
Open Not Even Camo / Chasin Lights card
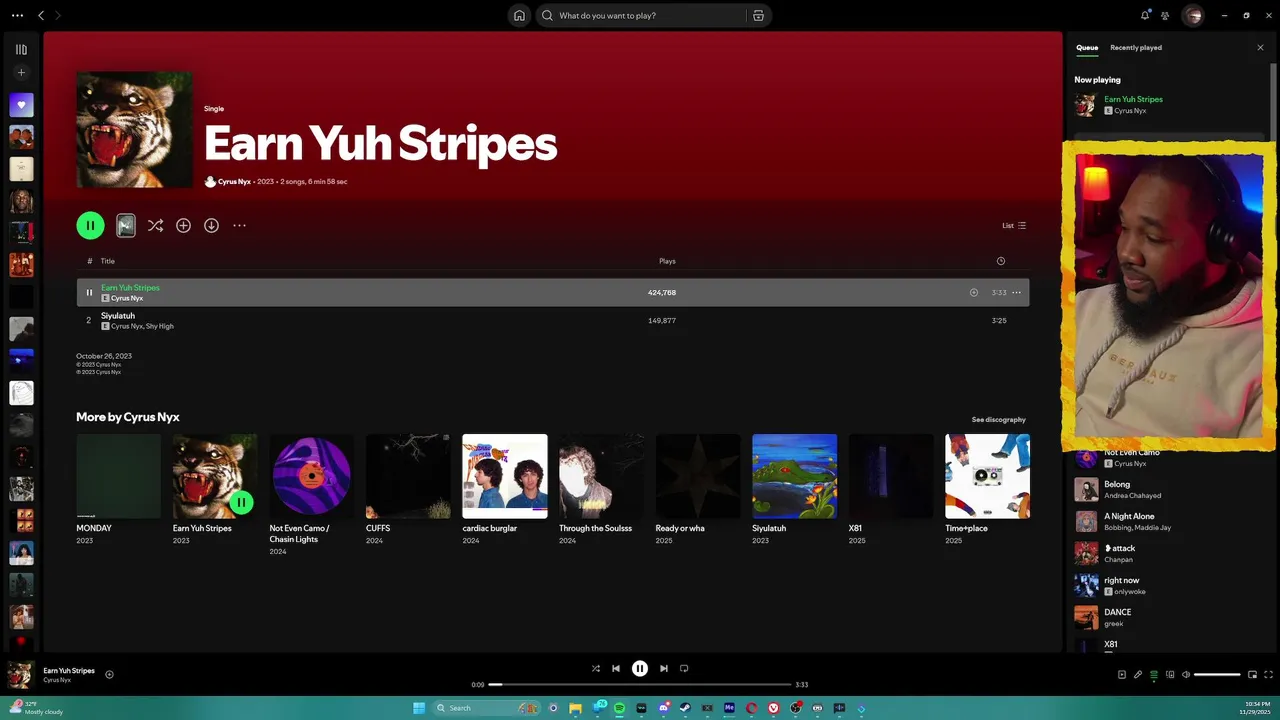point(311,495)
